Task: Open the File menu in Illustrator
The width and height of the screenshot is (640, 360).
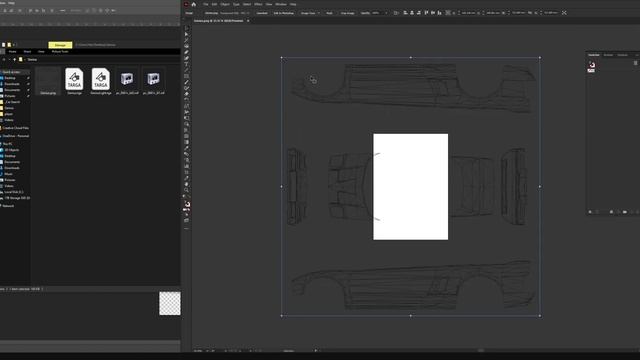Action: pos(206,4)
